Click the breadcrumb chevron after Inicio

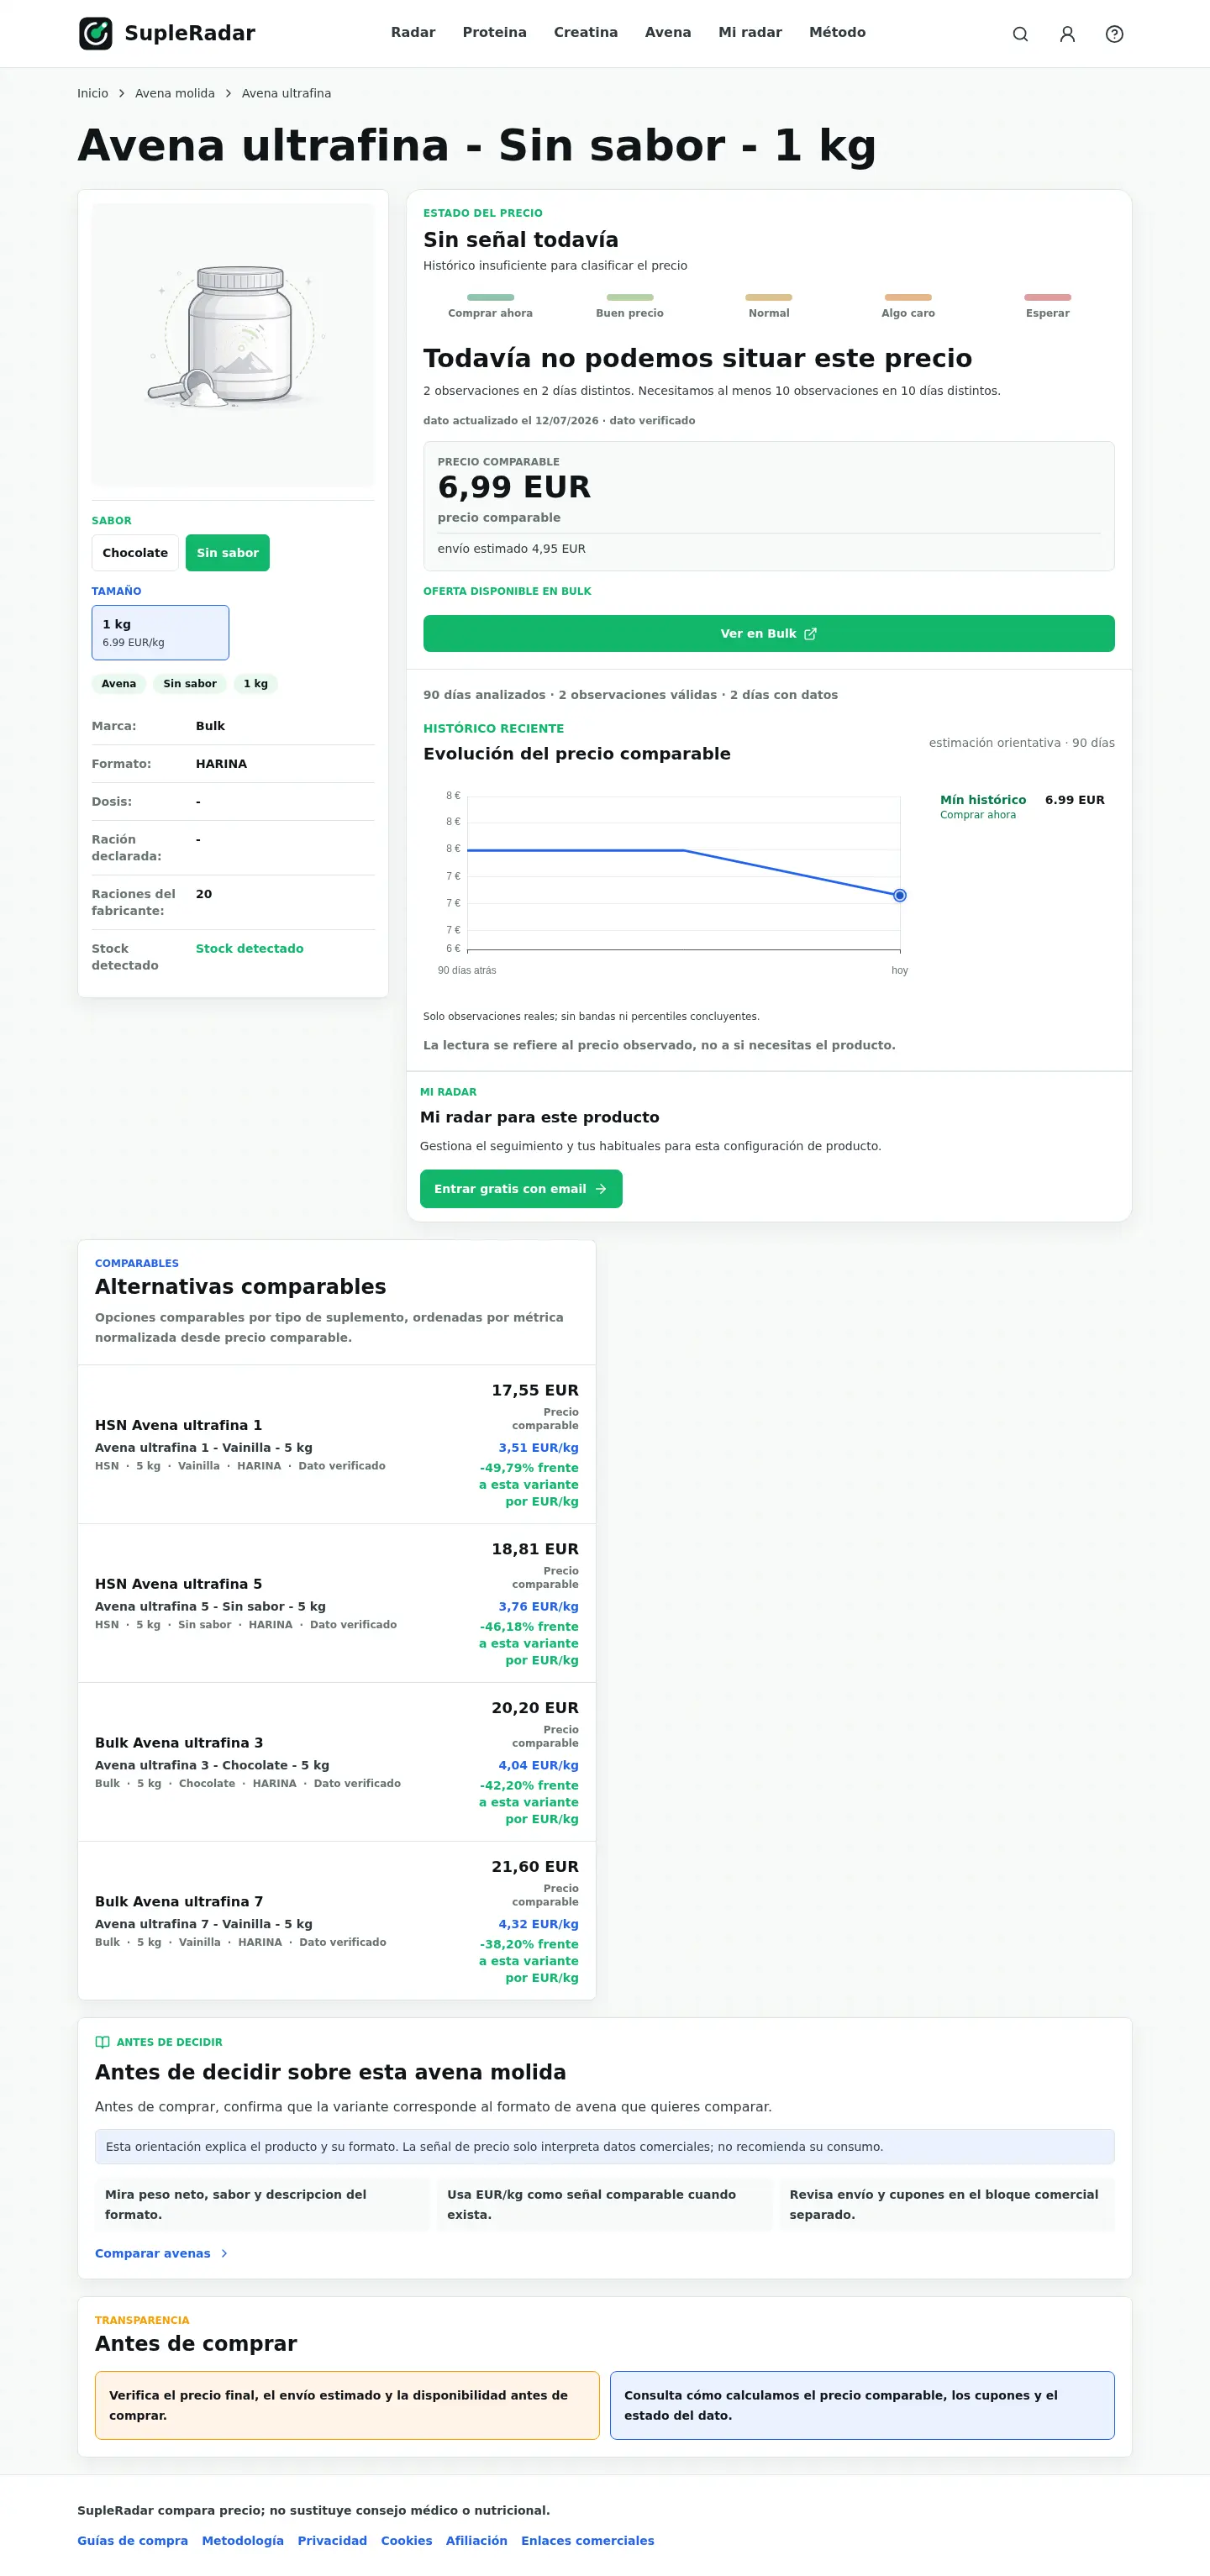(122, 93)
